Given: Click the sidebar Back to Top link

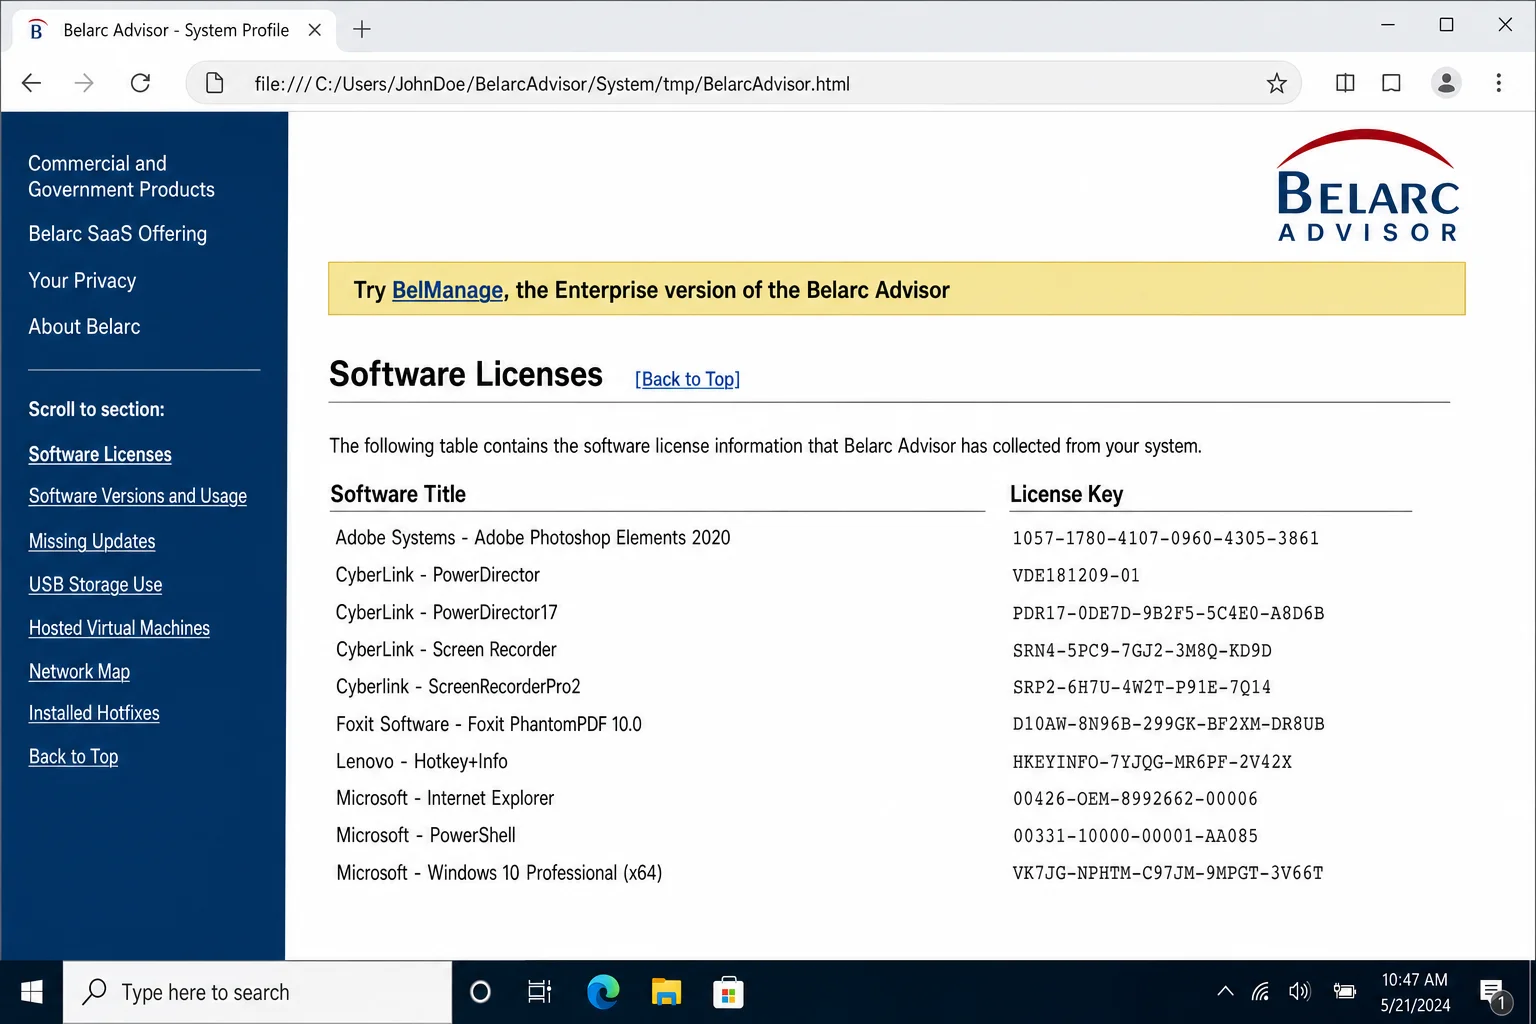Looking at the screenshot, I should 73,757.
